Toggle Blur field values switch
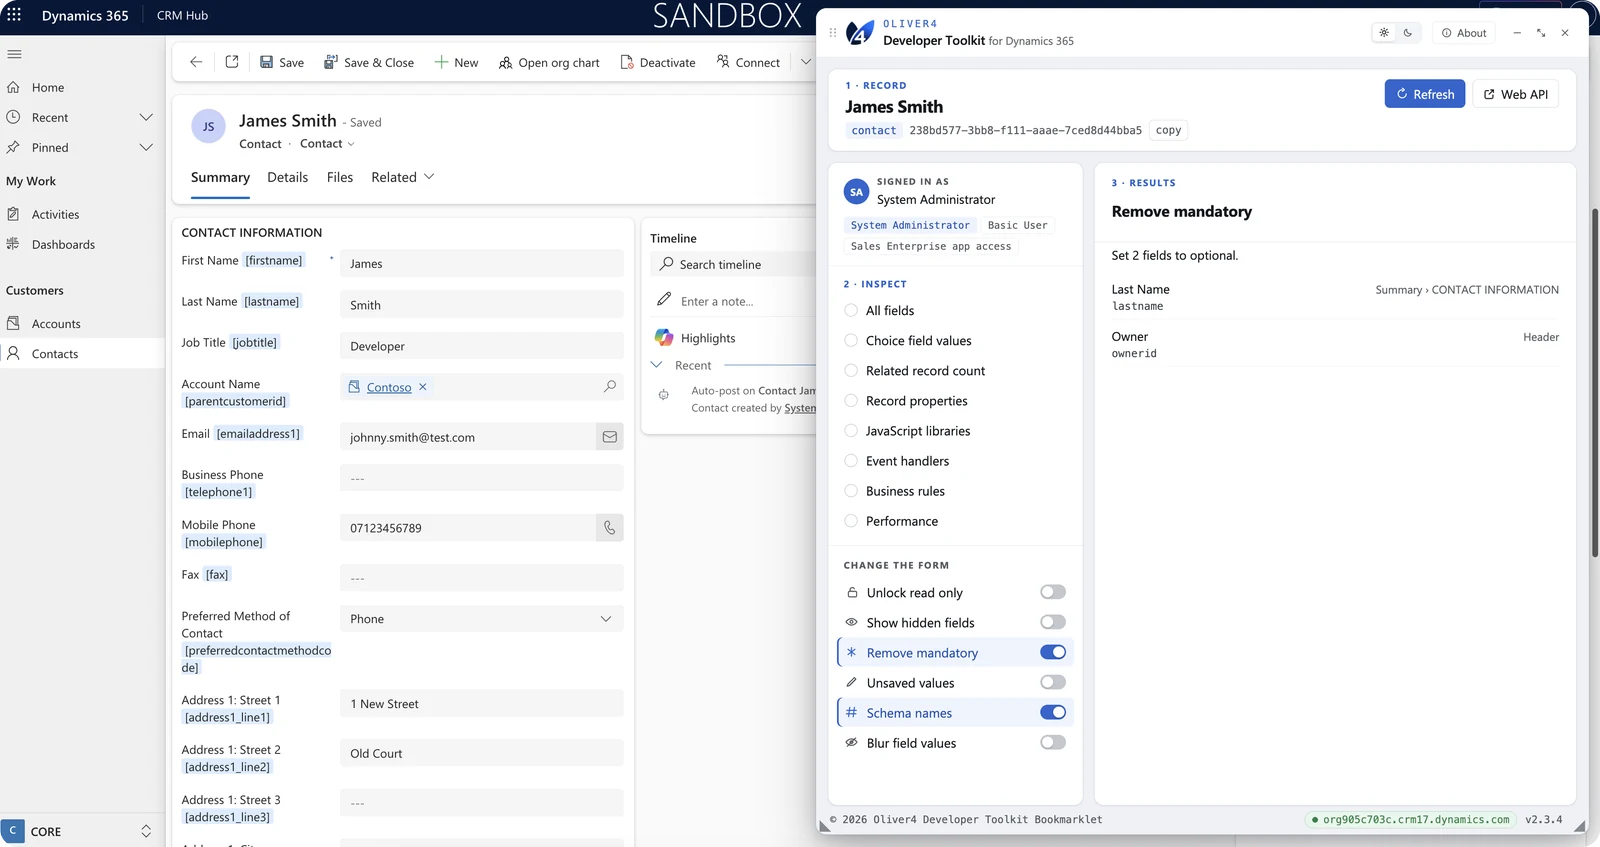 (x=1053, y=742)
